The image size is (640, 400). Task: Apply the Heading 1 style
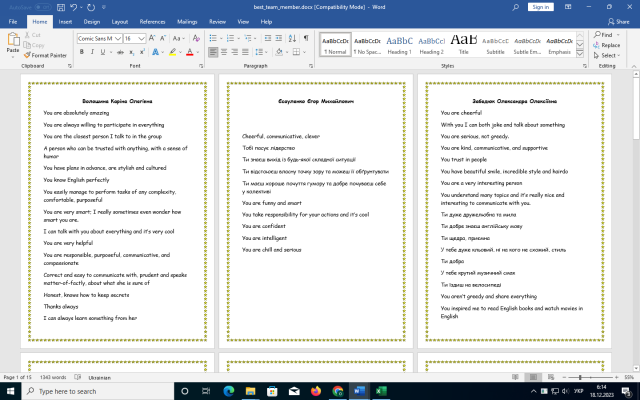[399, 44]
